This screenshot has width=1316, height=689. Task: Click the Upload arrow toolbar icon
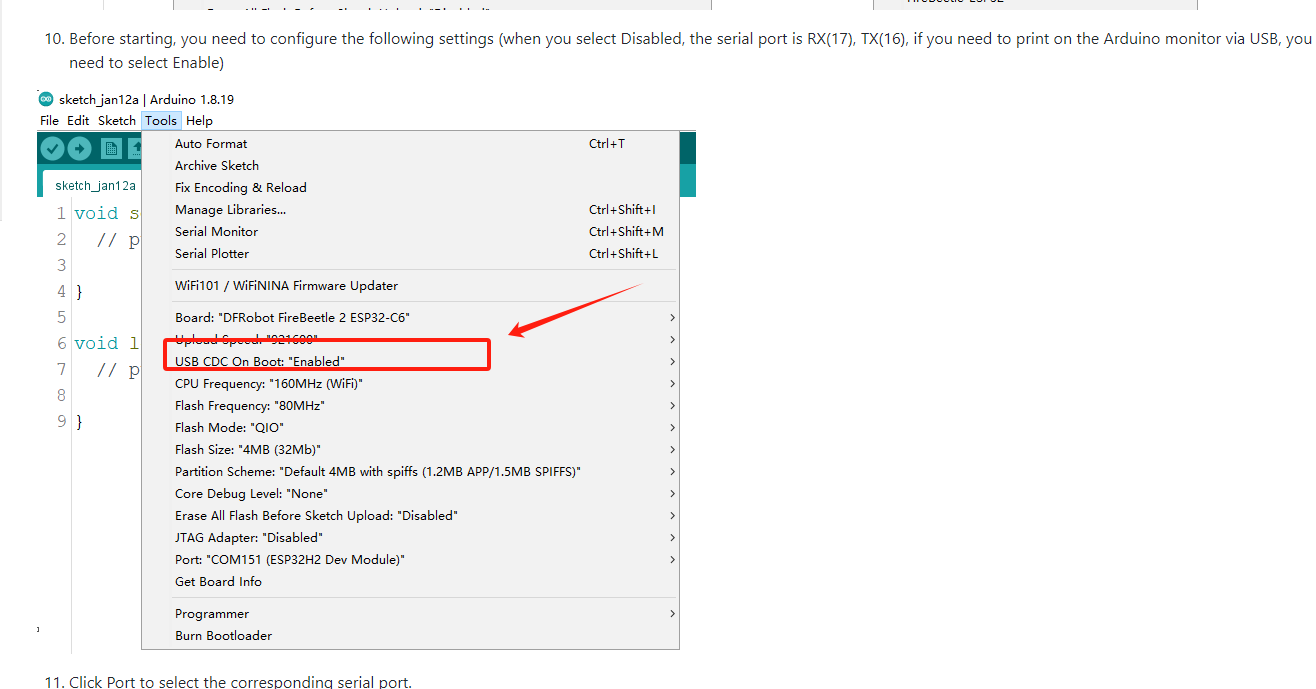tap(79, 149)
